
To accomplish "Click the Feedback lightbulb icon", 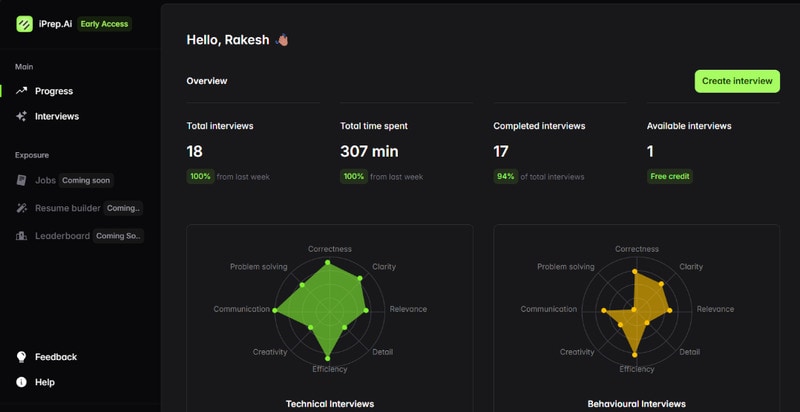I will (x=21, y=357).
